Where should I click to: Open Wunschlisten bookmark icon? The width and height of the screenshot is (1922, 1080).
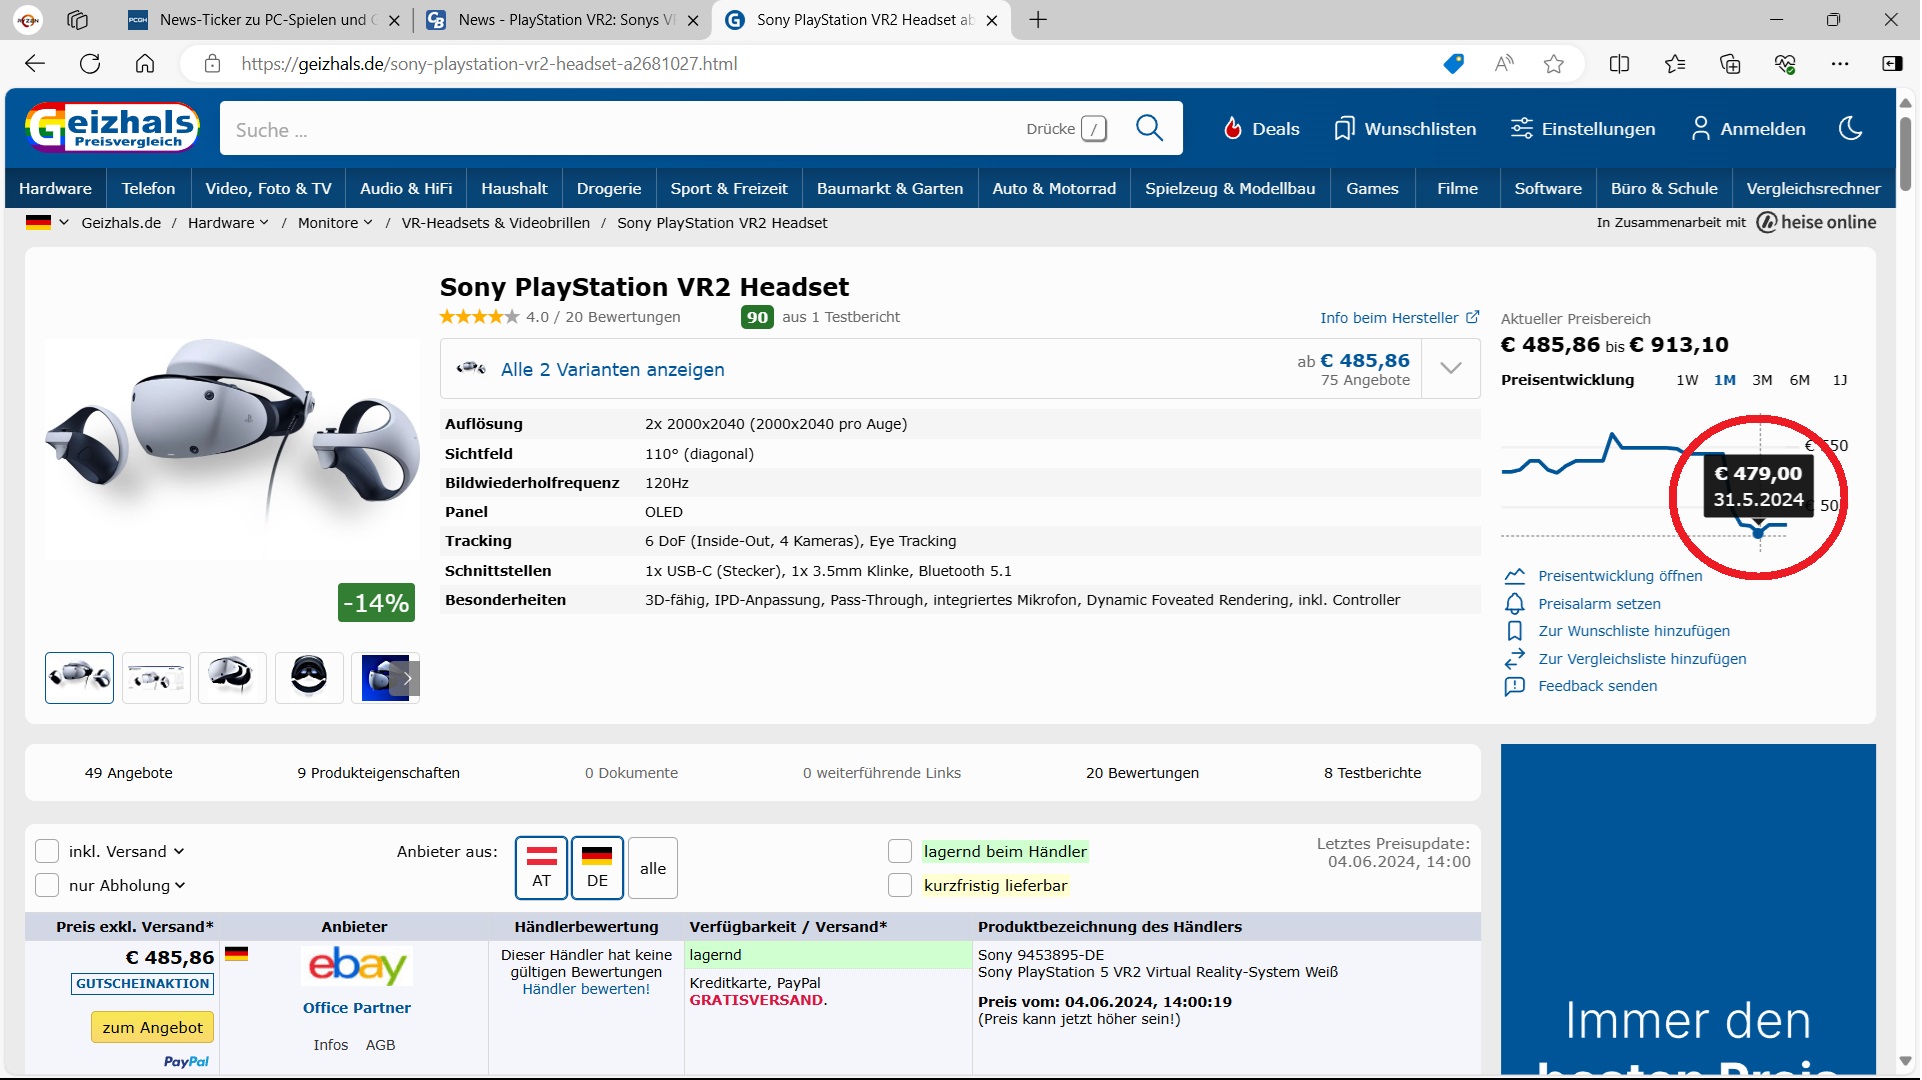coord(1344,128)
